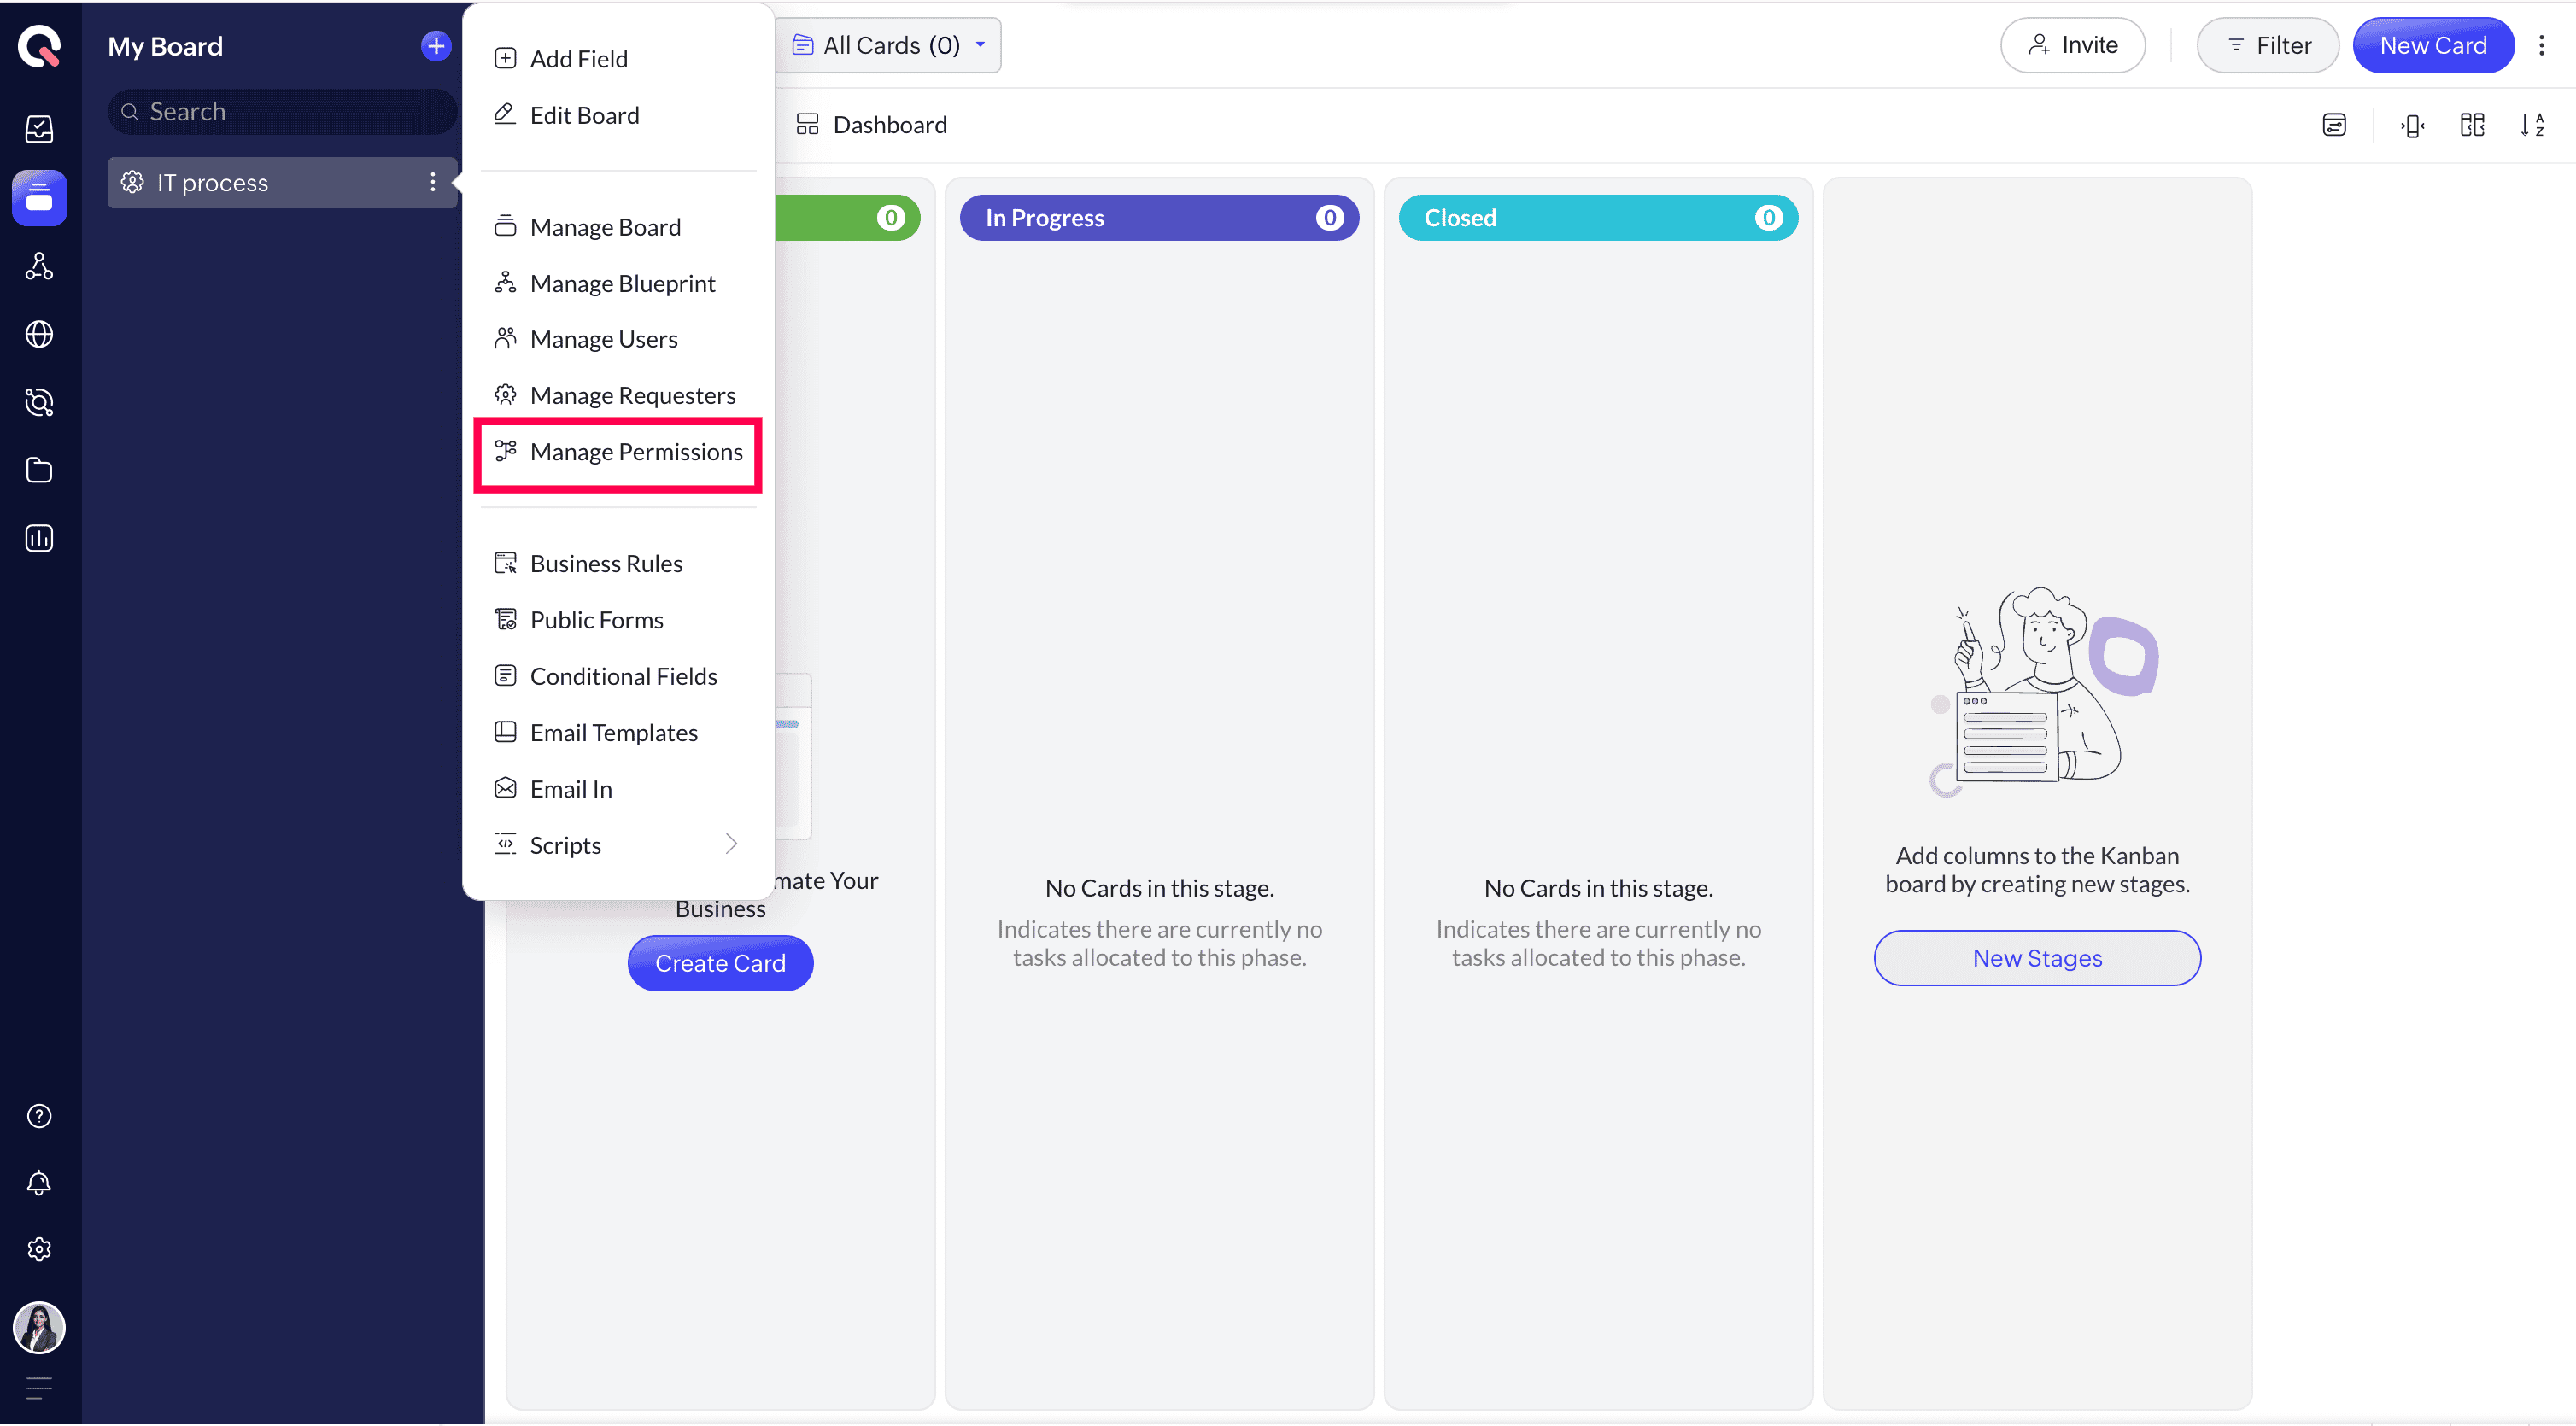Open the blueprint icon in left sidebar
2576x1426 pixels.
pyautogui.click(x=39, y=266)
